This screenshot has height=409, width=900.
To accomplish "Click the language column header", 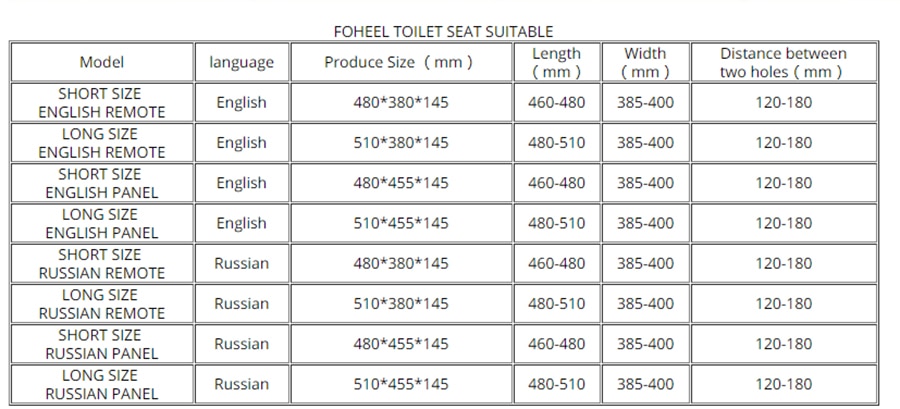I will [x=242, y=62].
